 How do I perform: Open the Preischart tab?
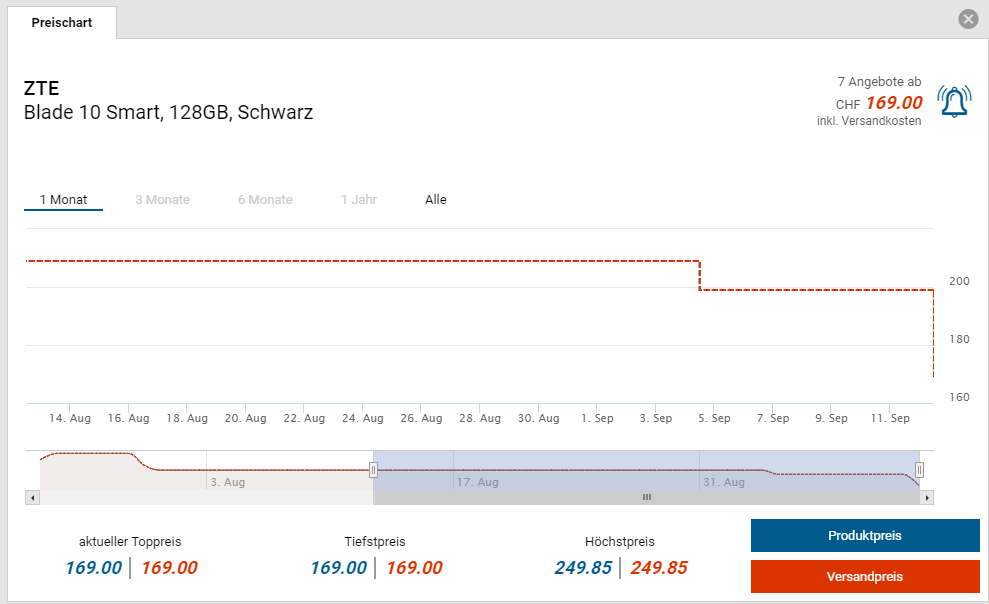[62, 23]
